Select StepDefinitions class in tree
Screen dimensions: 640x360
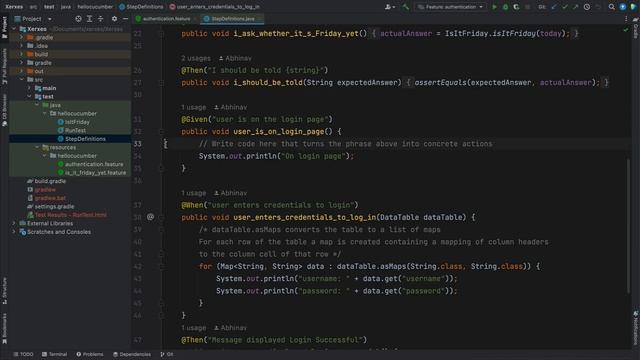(x=82, y=139)
